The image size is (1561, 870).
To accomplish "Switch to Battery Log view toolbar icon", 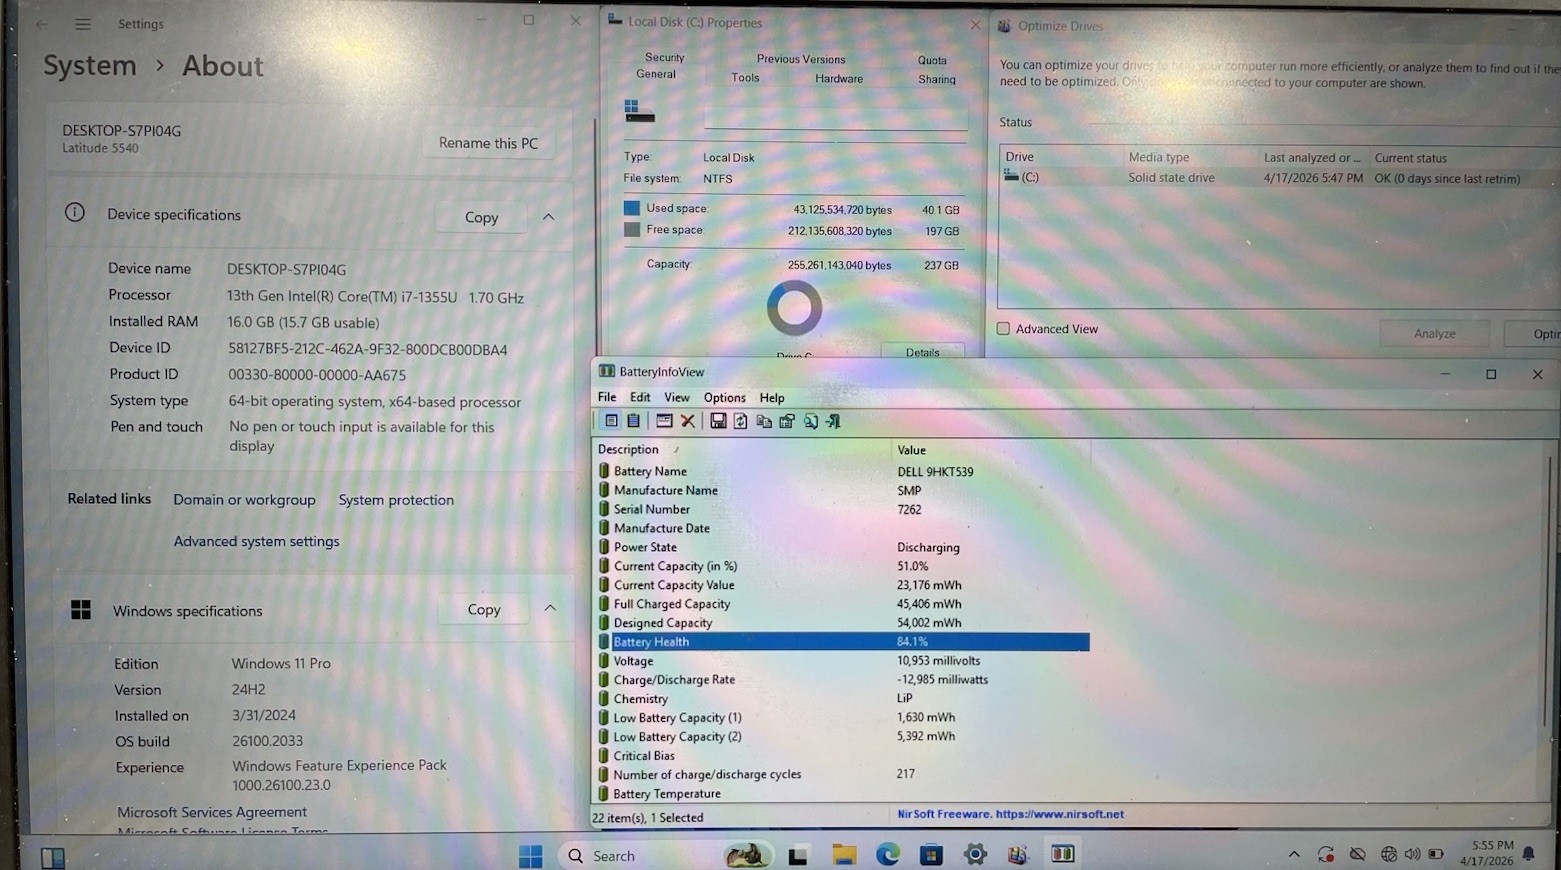I will tap(633, 421).
